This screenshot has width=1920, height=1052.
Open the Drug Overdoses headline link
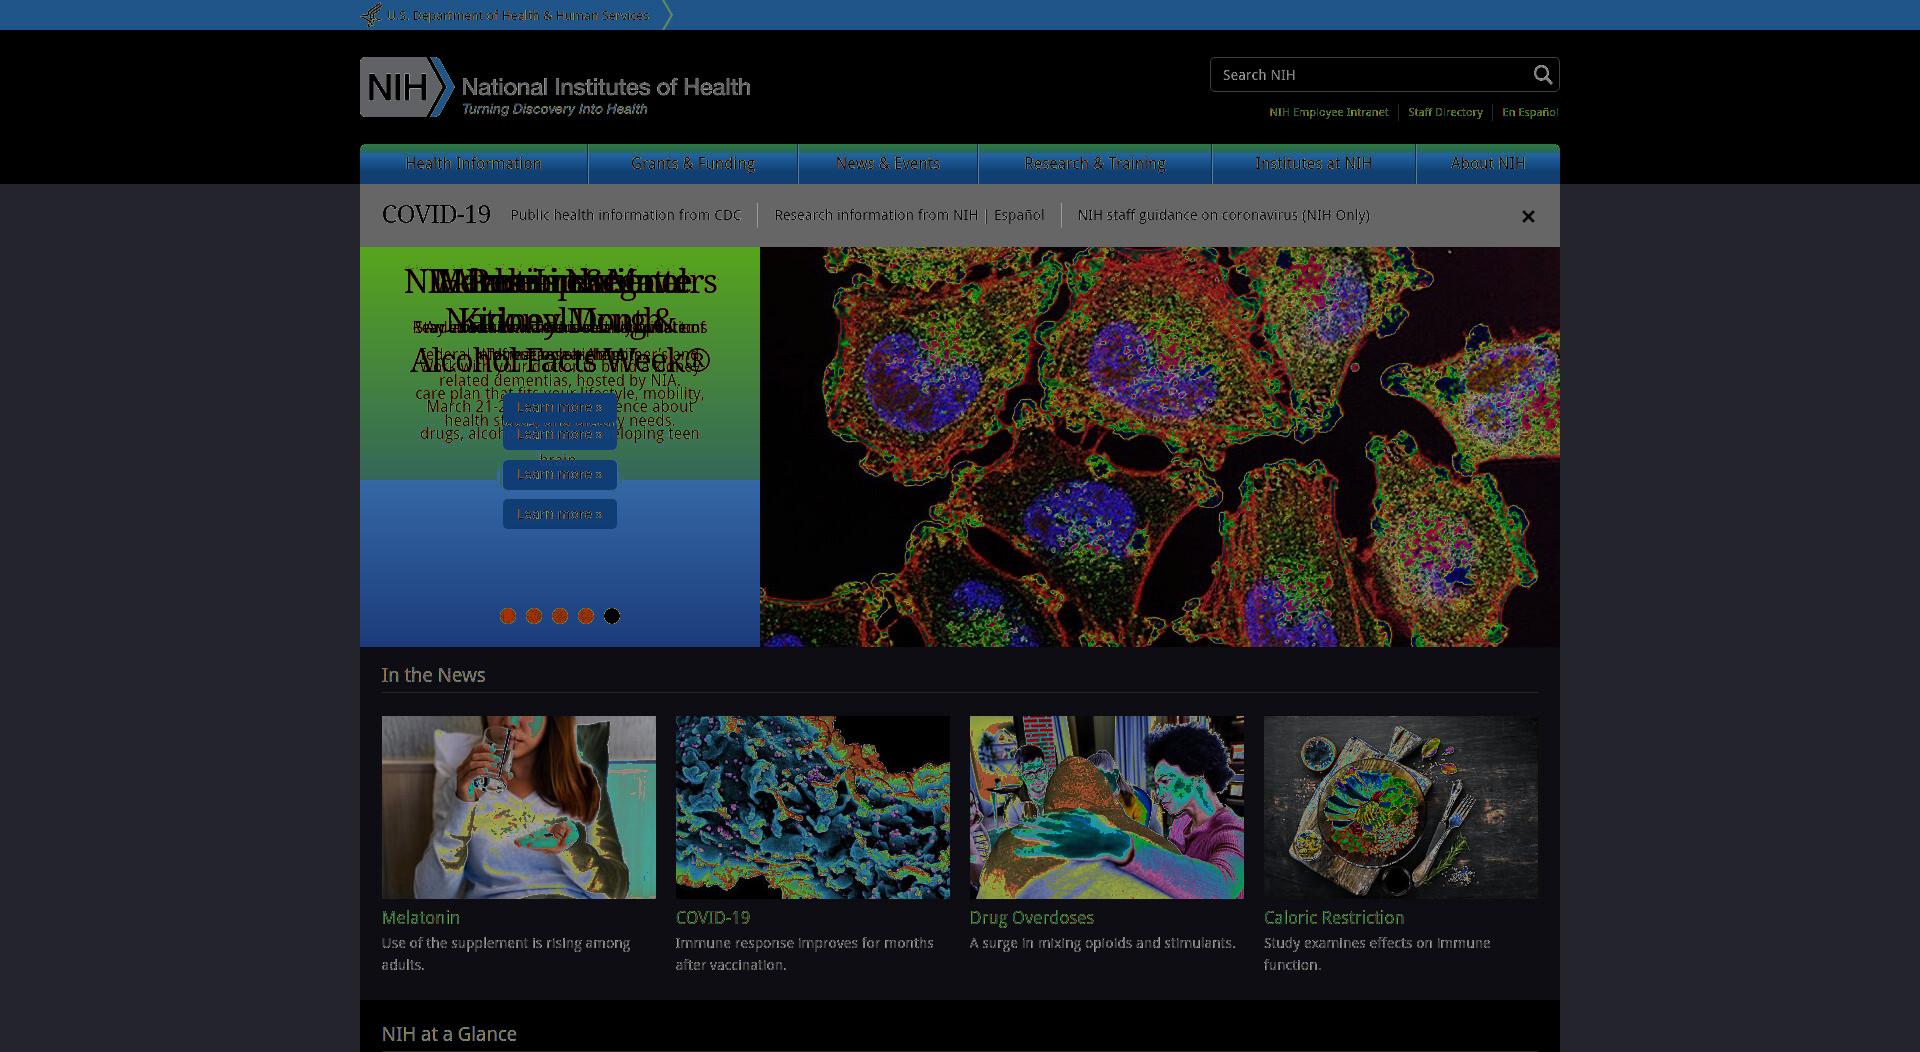pos(1032,918)
